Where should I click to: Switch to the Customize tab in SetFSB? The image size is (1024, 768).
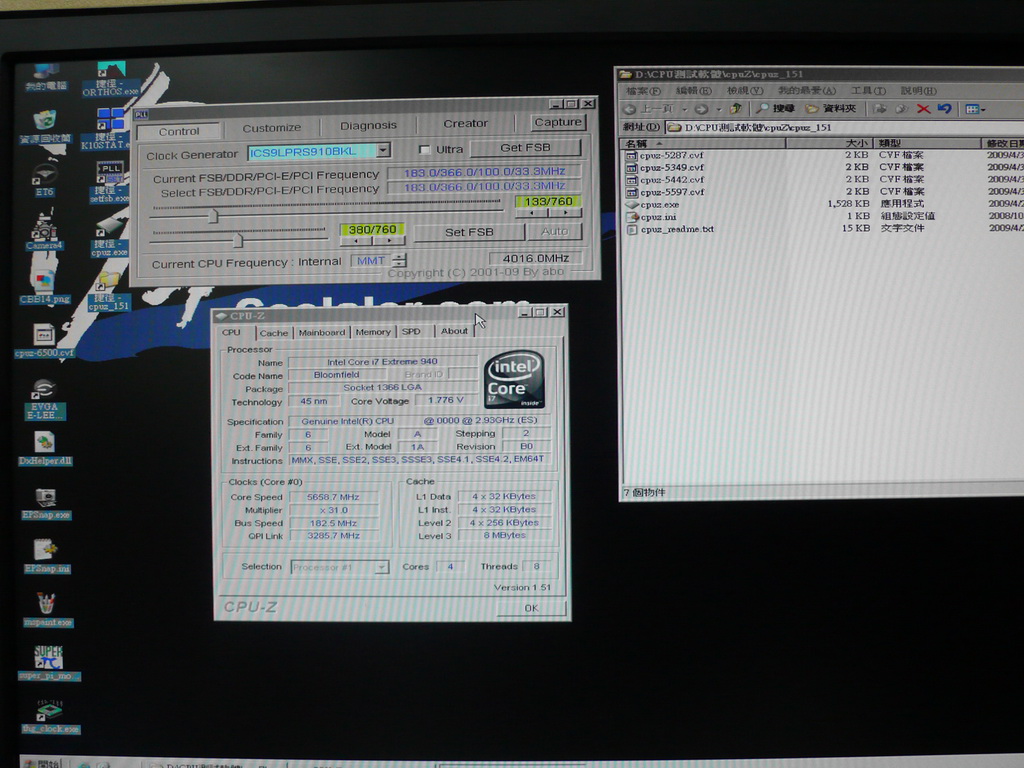[x=272, y=128]
